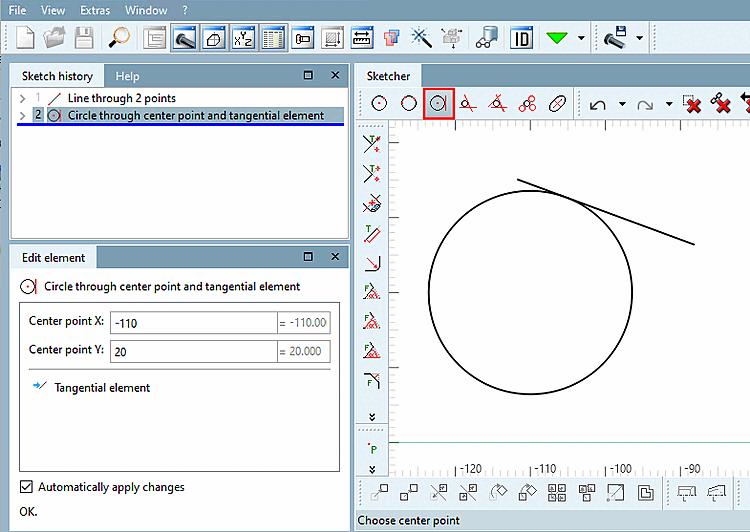Viewport: 750px width, 532px height.
Task: Open the Extras menu
Action: tap(95, 10)
